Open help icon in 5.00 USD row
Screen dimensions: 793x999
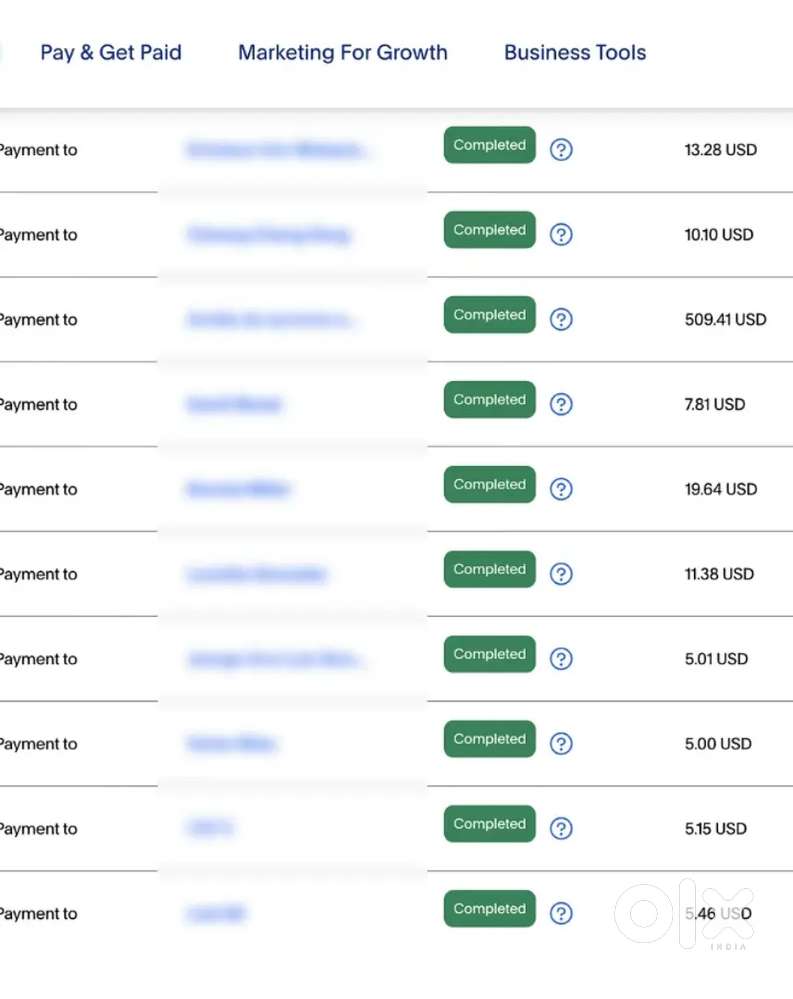pos(562,744)
